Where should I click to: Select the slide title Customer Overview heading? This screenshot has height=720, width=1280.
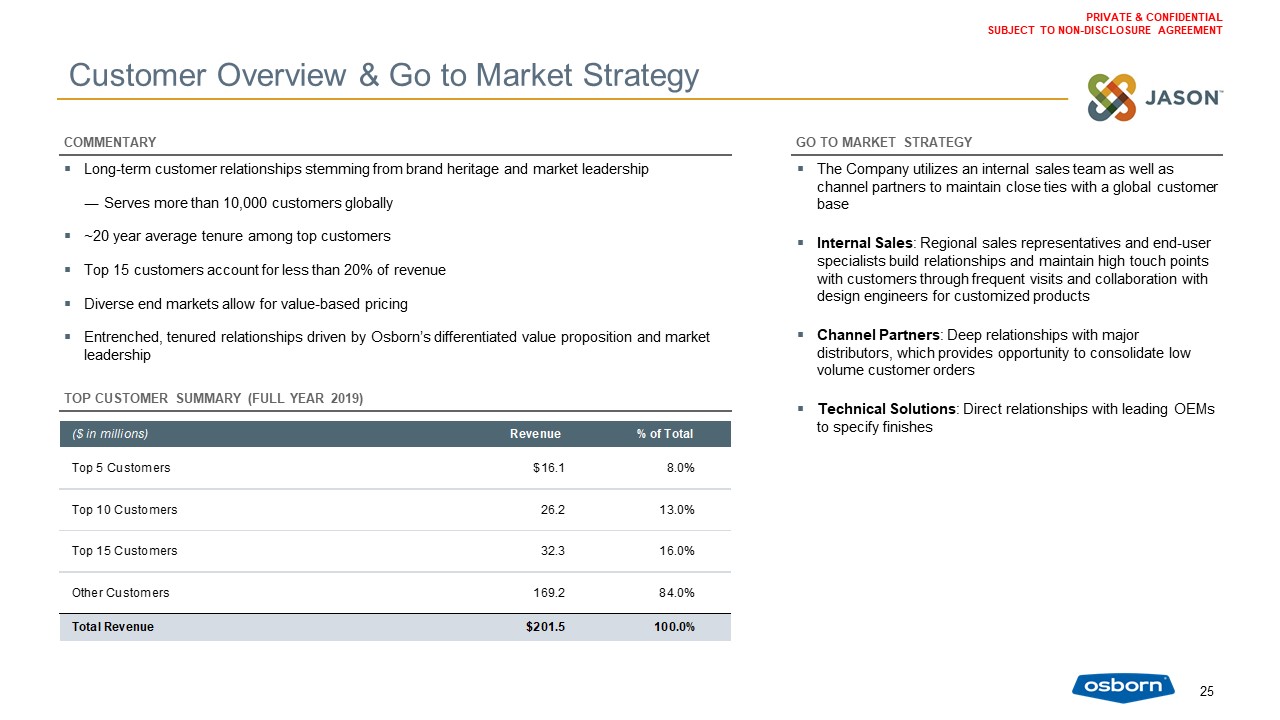[x=383, y=75]
